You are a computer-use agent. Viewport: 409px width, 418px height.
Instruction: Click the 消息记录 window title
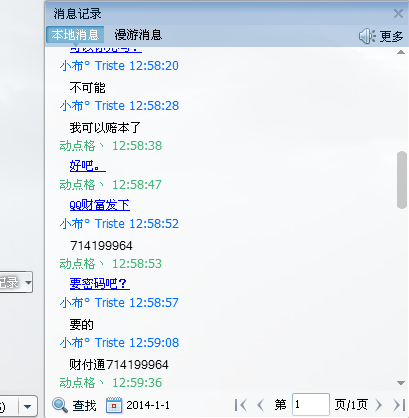[x=77, y=14]
